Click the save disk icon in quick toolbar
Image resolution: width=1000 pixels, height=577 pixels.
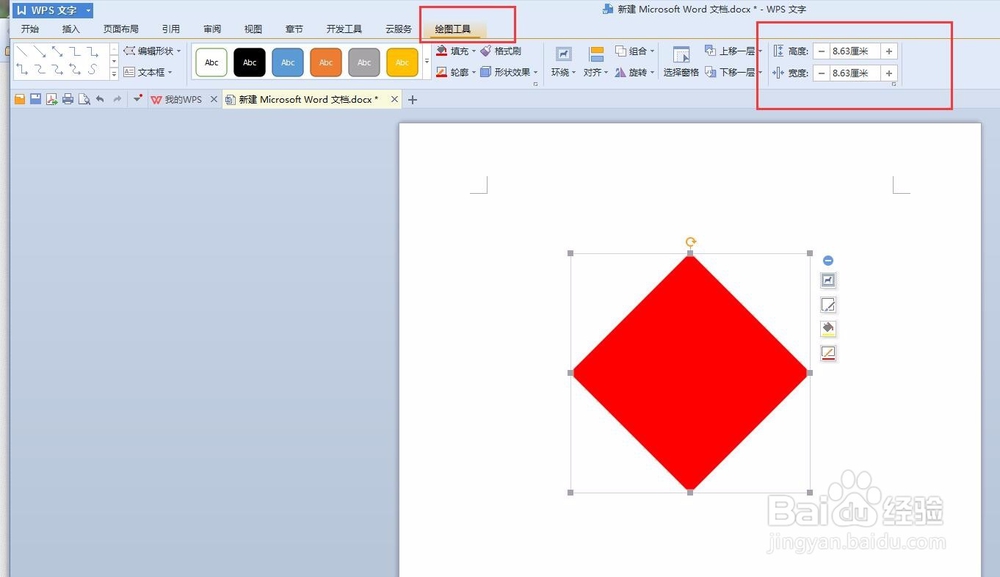36,99
